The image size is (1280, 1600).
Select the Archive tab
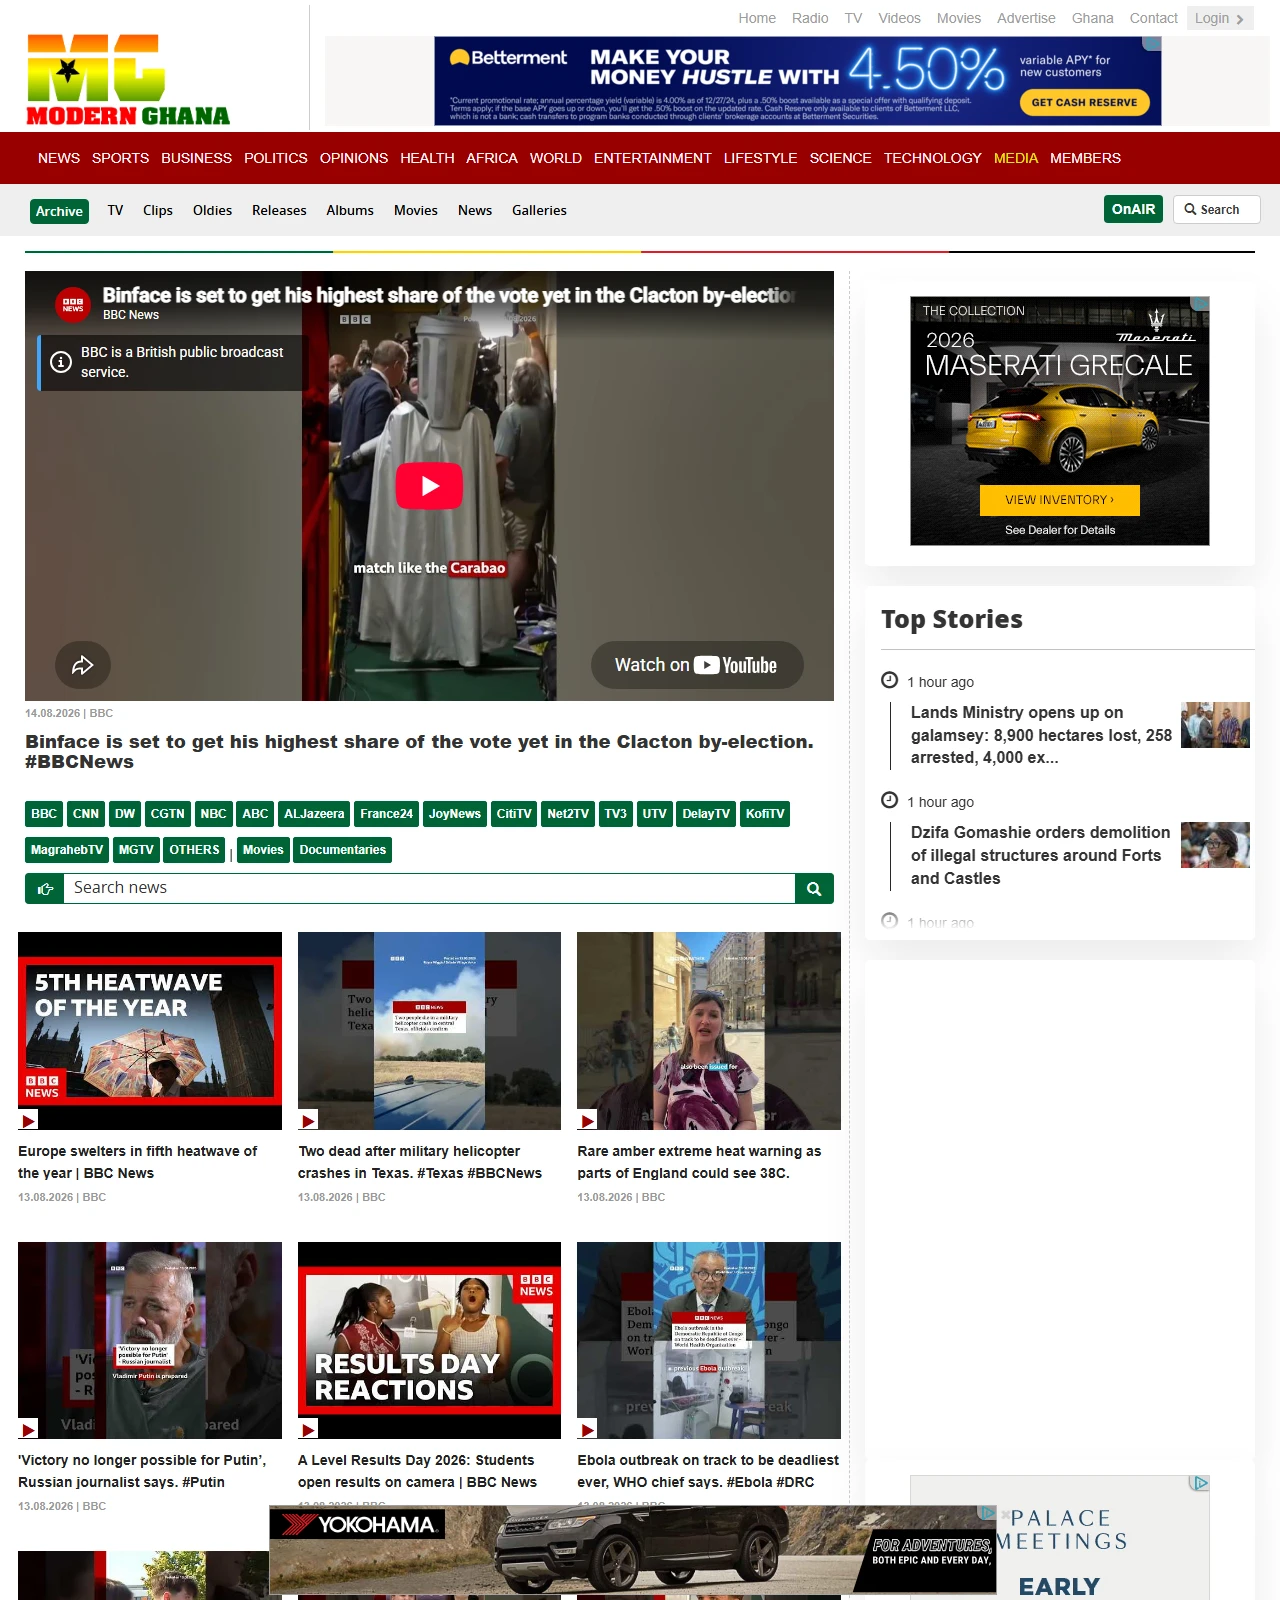(x=59, y=211)
